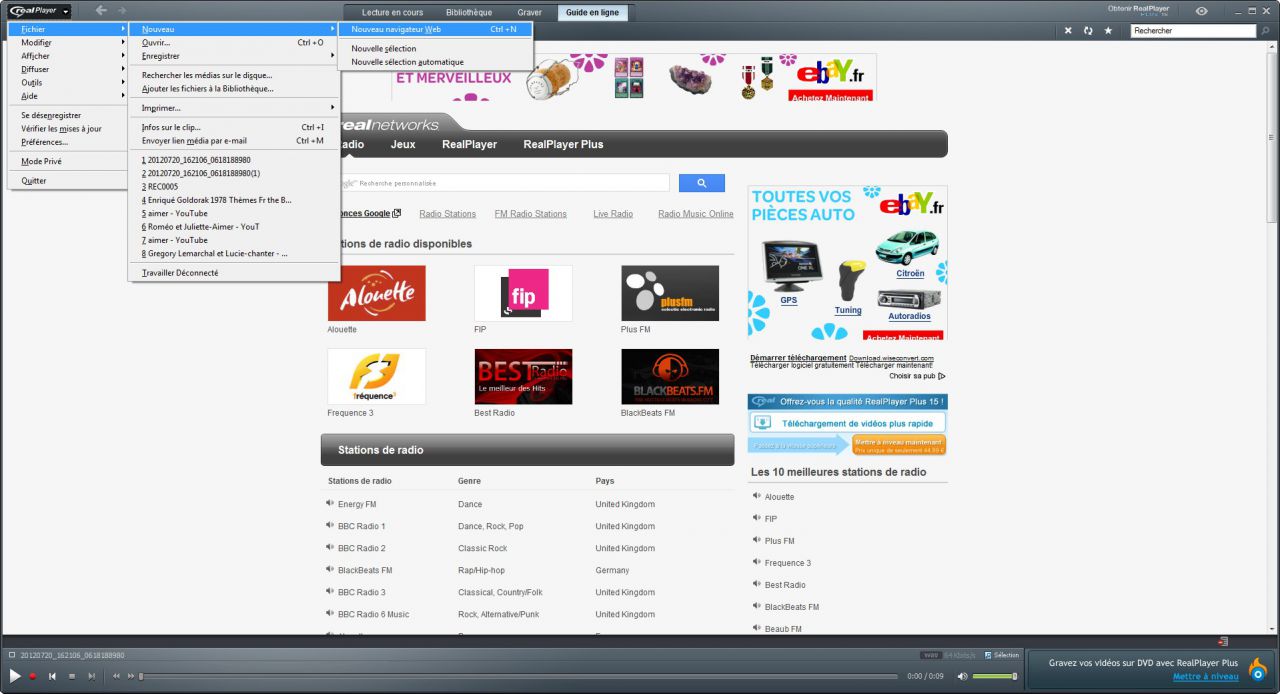
Task: Click the eye icon in title bar
Action: (1201, 11)
